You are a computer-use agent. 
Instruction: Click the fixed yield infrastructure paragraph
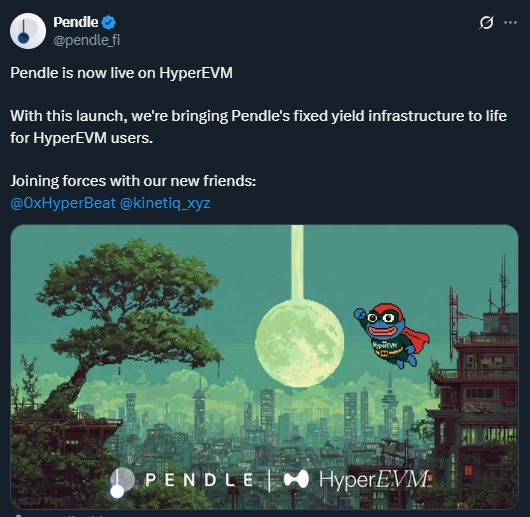pos(259,127)
